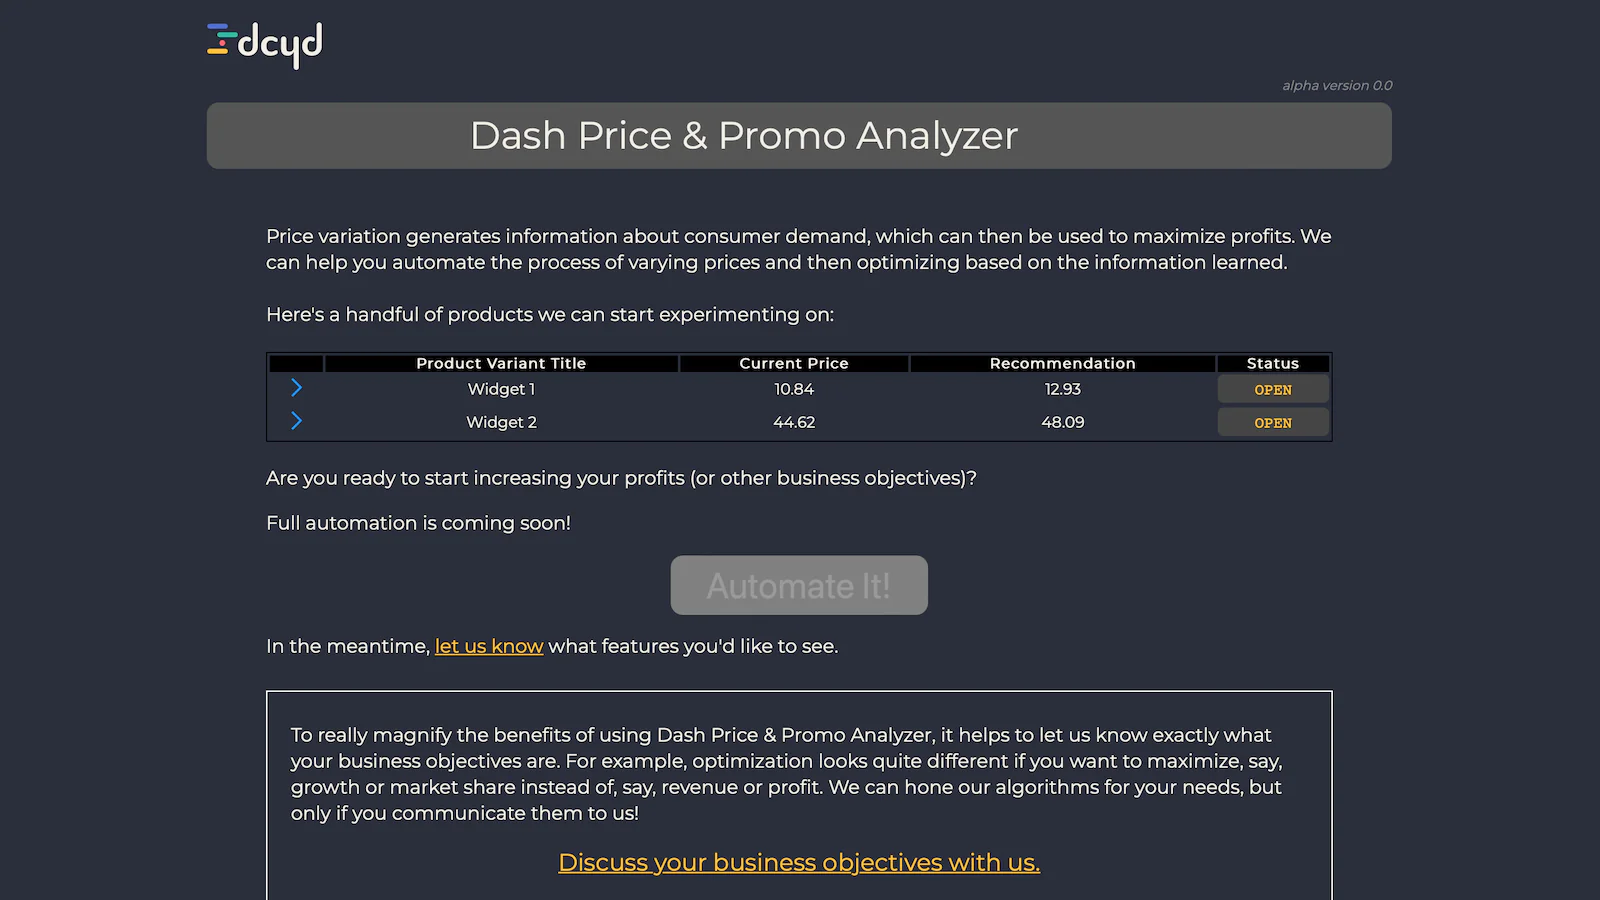
Task: Expand the Widget 2 row chevron
Action: pyautogui.click(x=296, y=421)
